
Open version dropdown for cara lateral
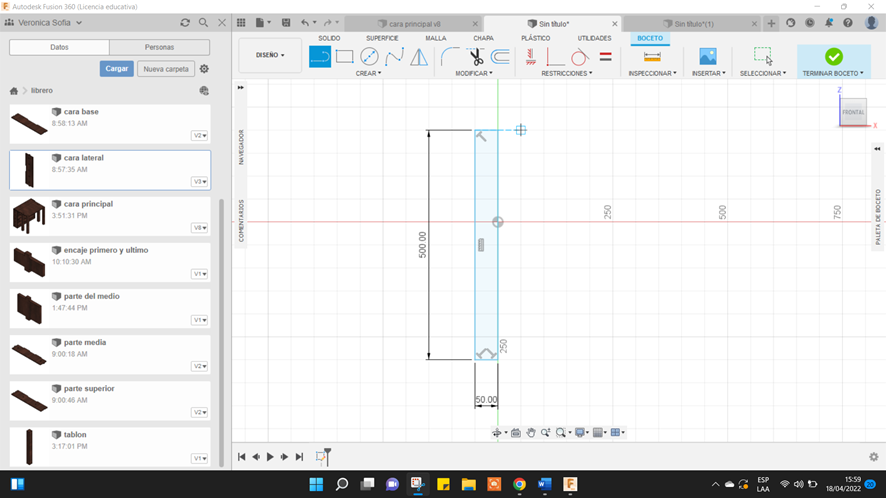pos(200,182)
